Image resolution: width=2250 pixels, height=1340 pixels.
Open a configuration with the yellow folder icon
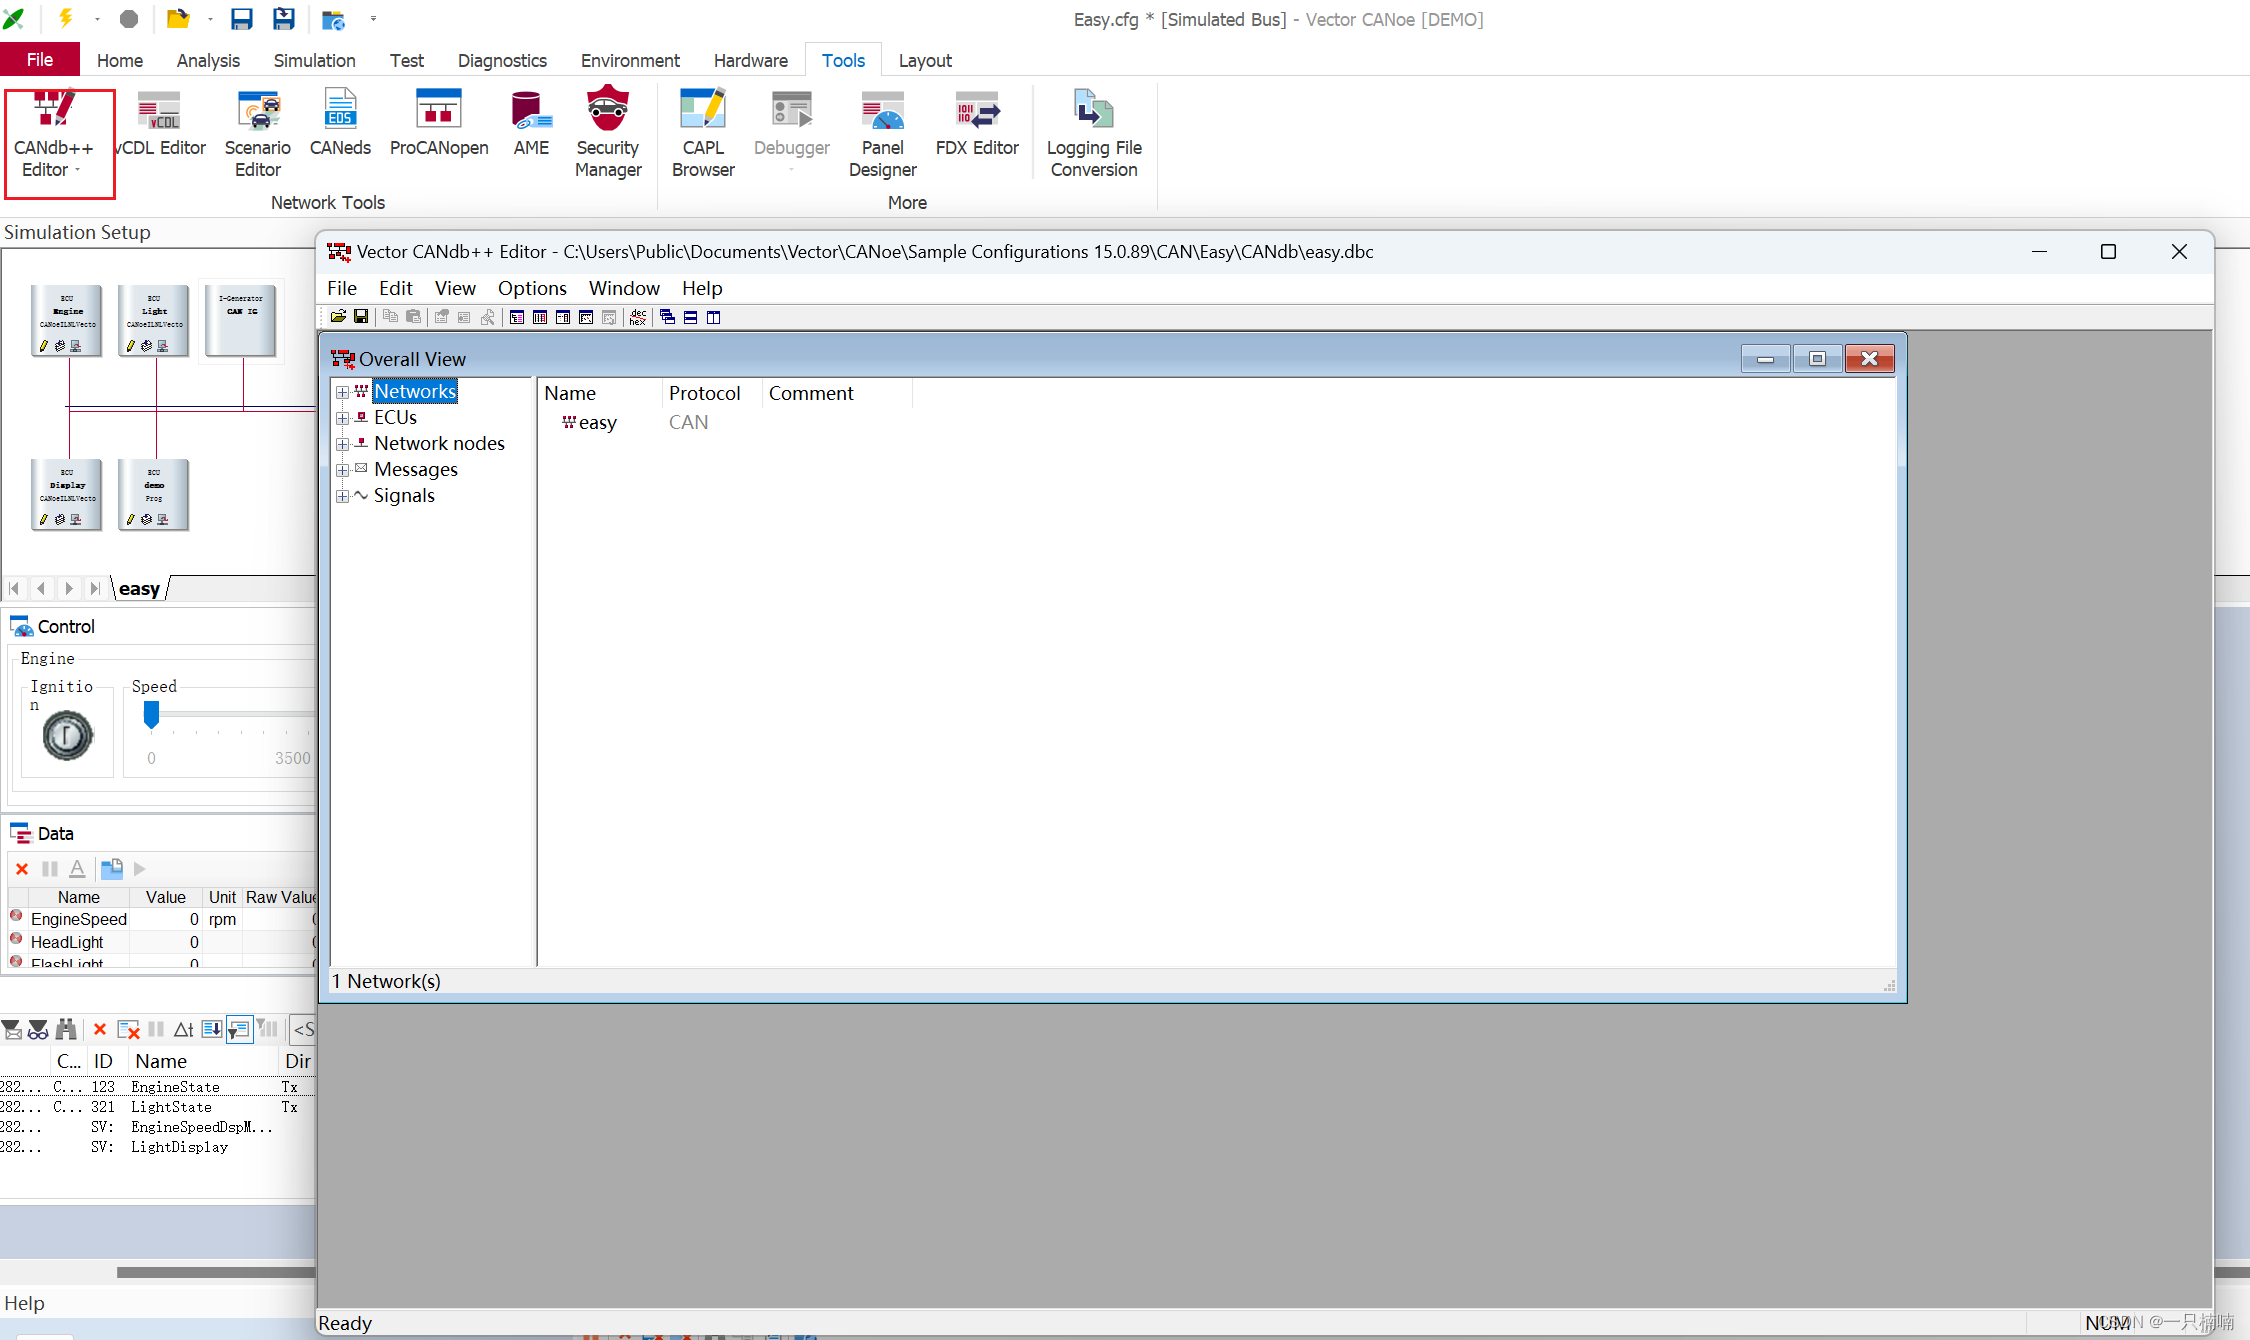[x=178, y=18]
